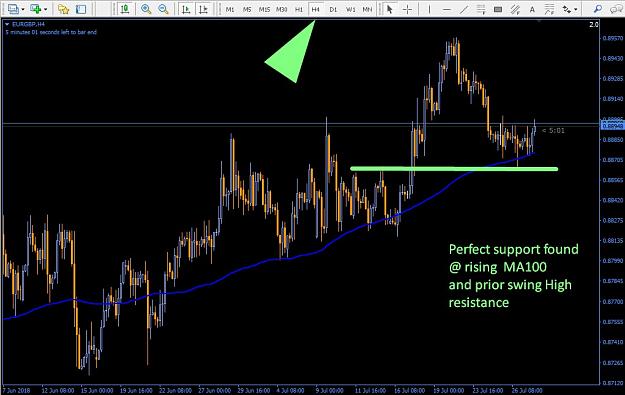This screenshot has height=395, width=625.
Task: Open the magnifier search icon
Action: (x=597, y=9)
